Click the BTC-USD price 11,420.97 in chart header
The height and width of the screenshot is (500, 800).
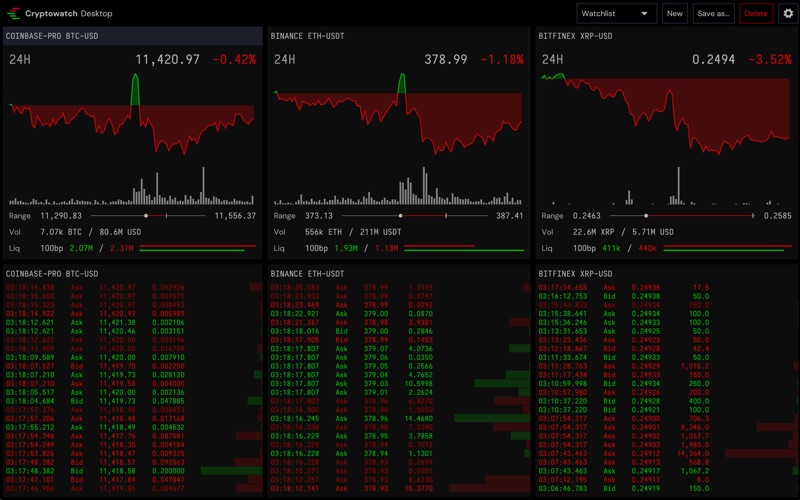click(x=167, y=60)
